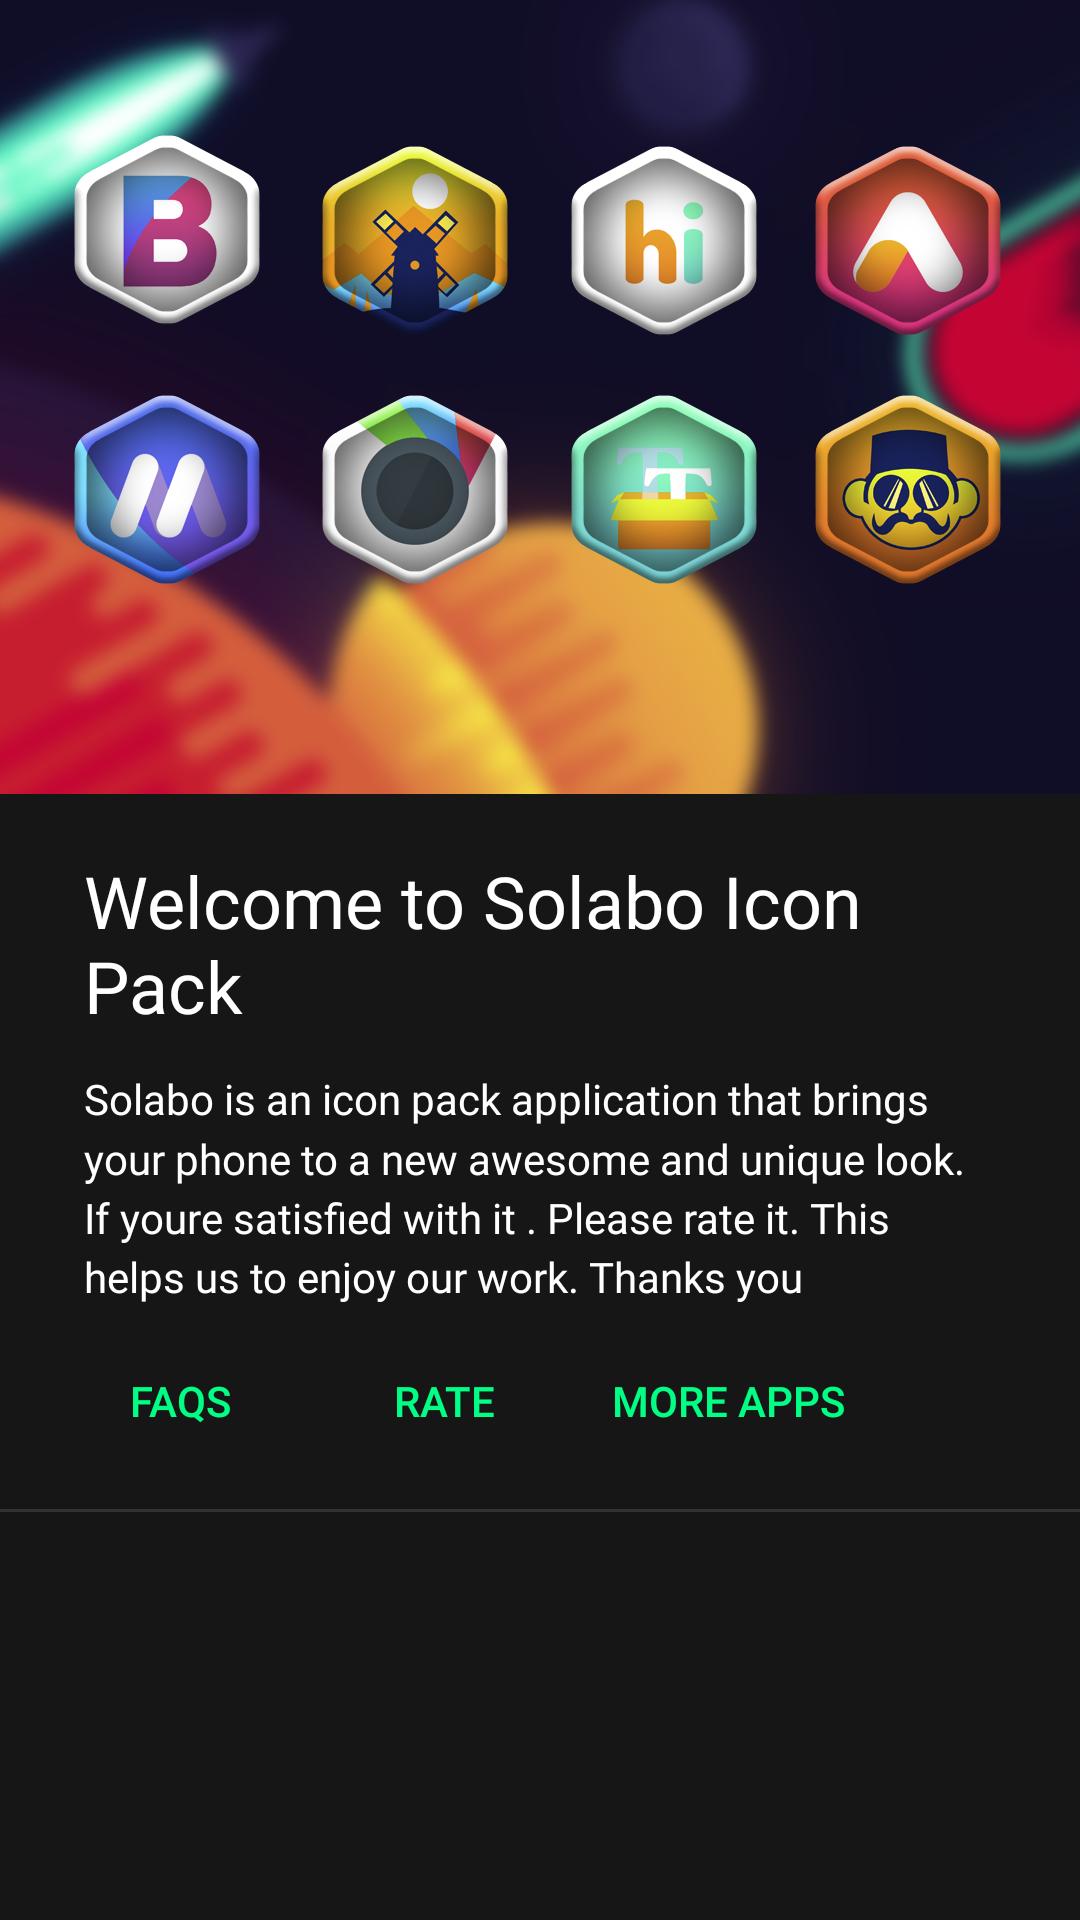This screenshot has width=1080, height=1920.
Task: Tap the hexagonal letter B icon
Action: point(167,229)
